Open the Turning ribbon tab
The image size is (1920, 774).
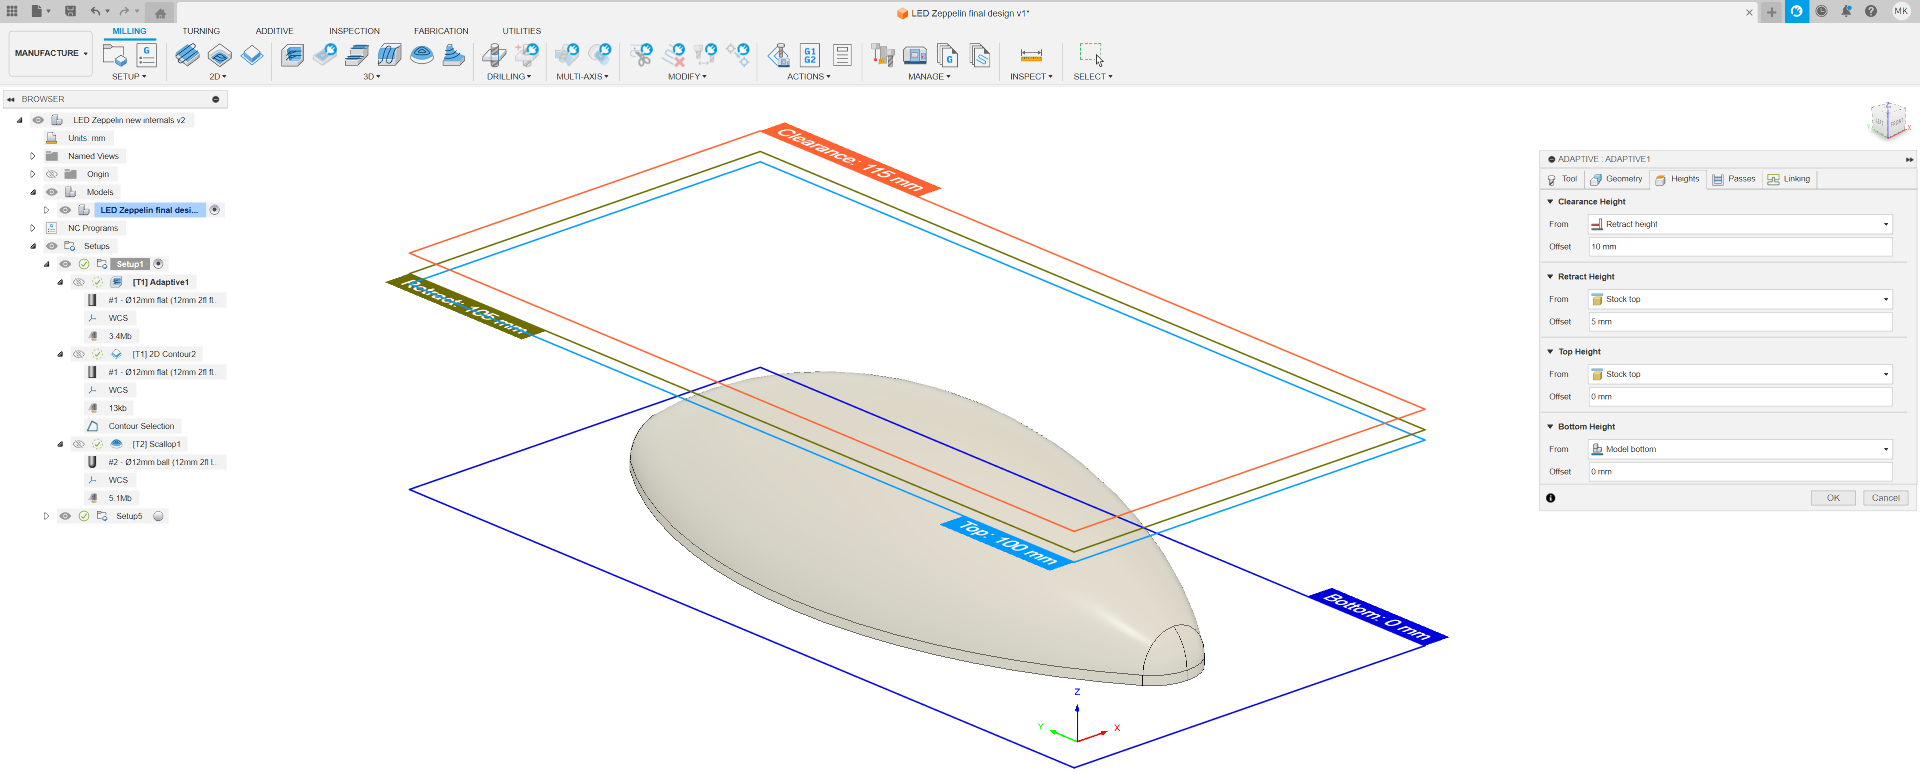[x=201, y=31]
